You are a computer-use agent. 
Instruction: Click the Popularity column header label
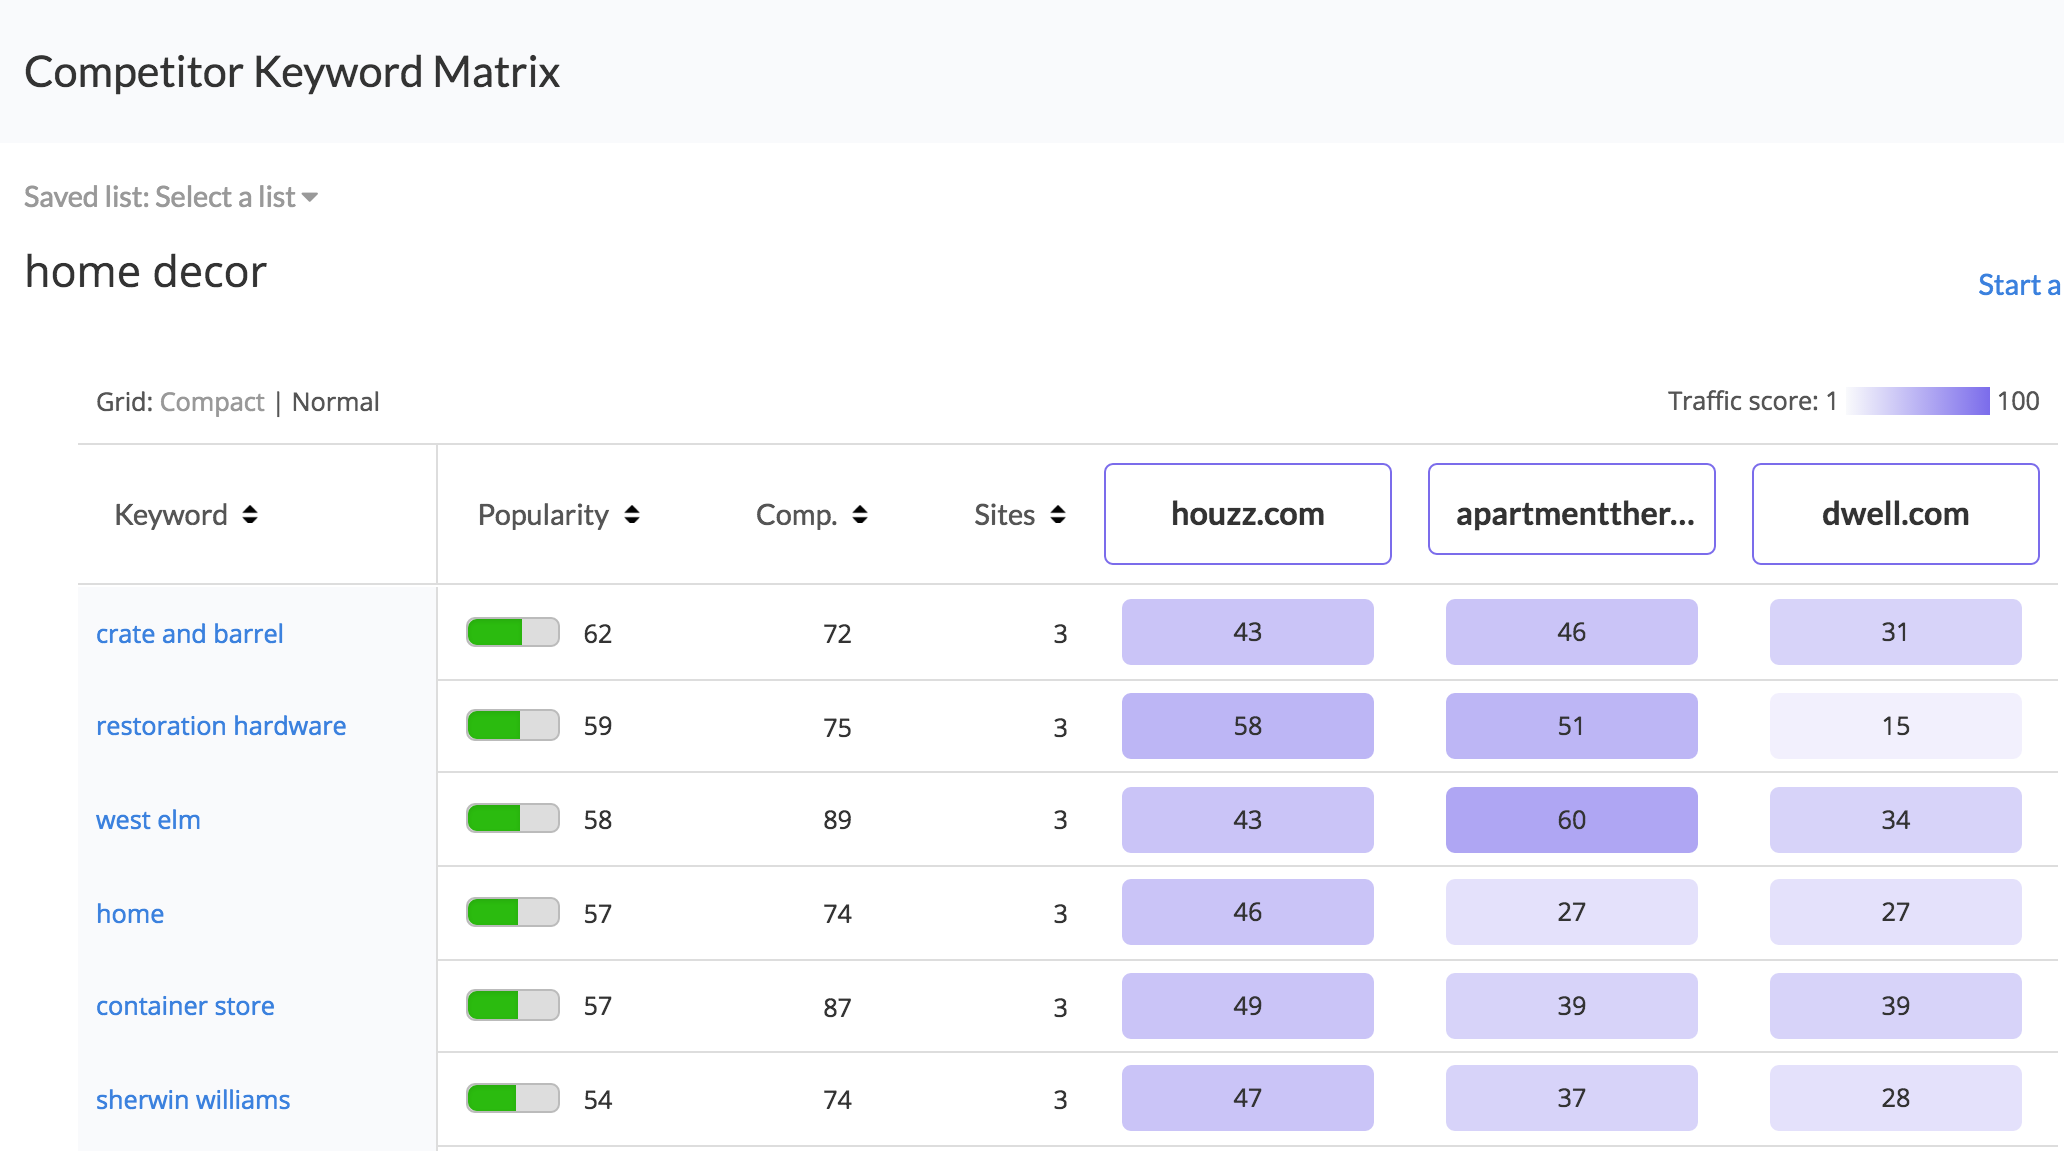click(543, 515)
